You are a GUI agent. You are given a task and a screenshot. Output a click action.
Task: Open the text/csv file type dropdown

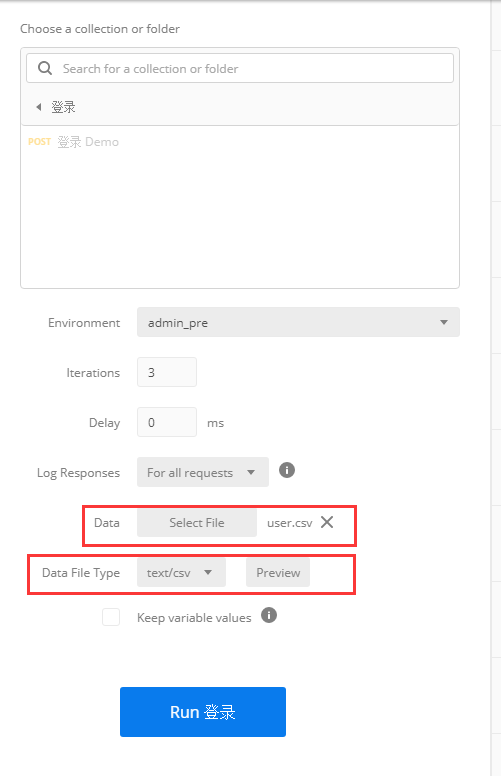(181, 573)
